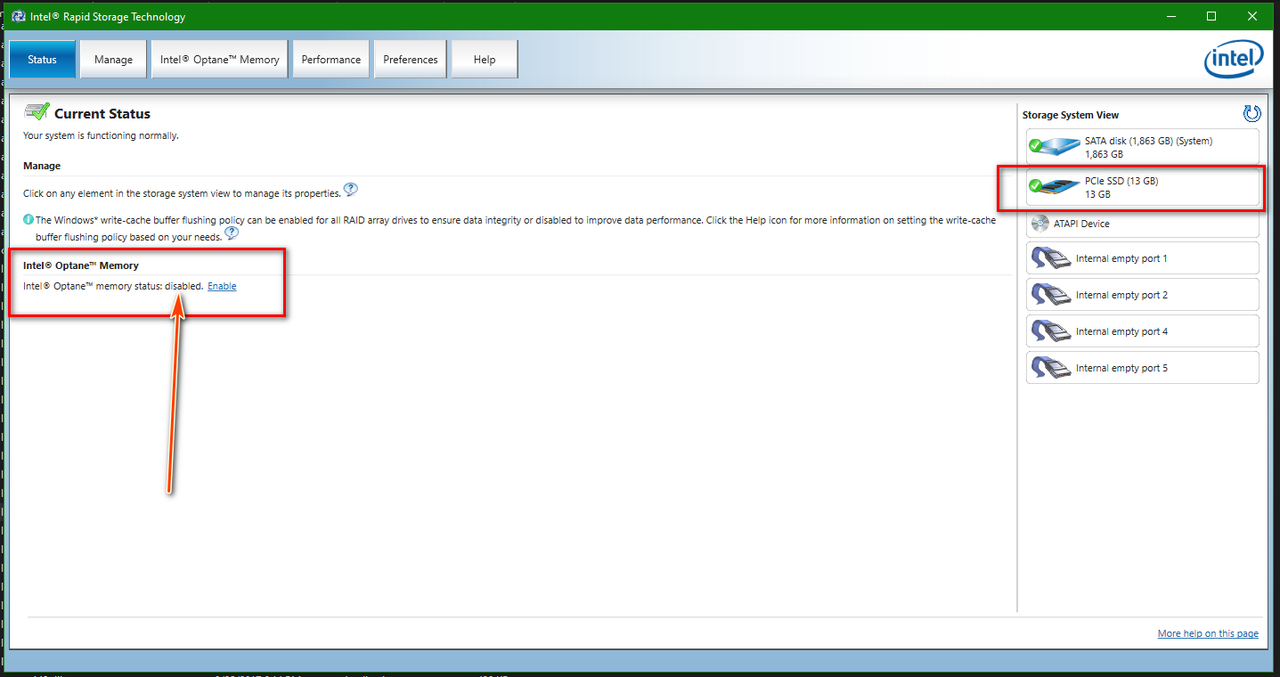Screen dimensions: 1280x677
Task: Open the Intel Optane Memory tab
Action: (x=220, y=59)
